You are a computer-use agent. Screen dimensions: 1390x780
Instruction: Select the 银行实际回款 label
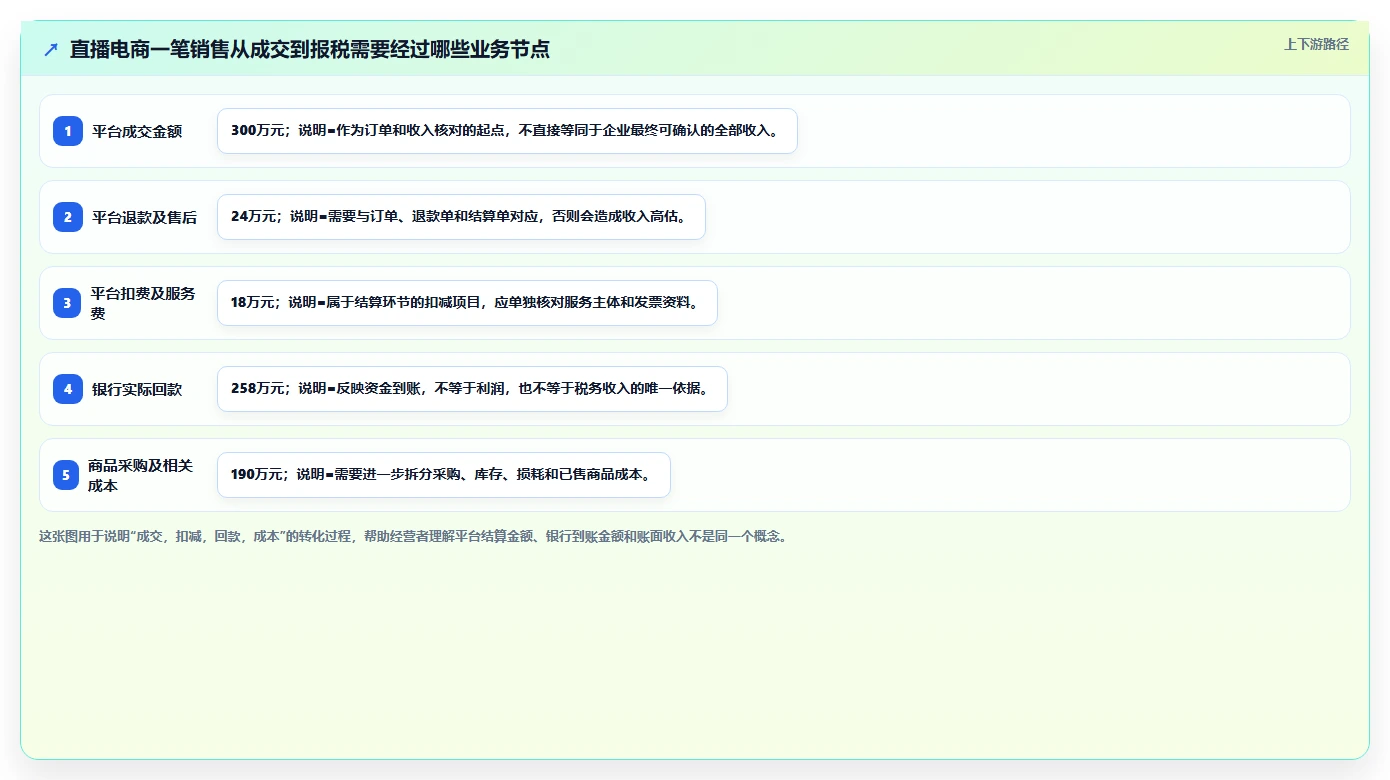(137, 389)
